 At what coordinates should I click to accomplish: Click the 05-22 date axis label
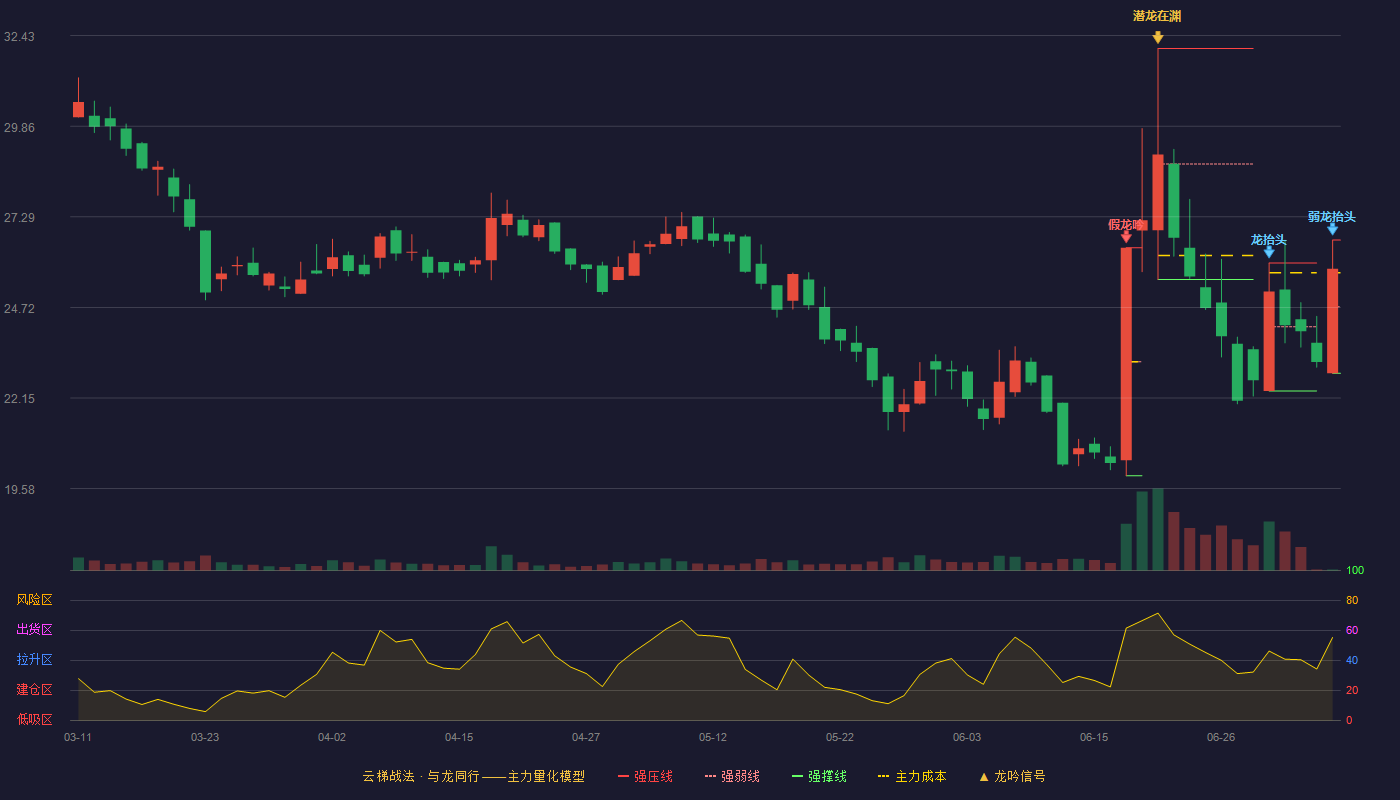(x=840, y=737)
